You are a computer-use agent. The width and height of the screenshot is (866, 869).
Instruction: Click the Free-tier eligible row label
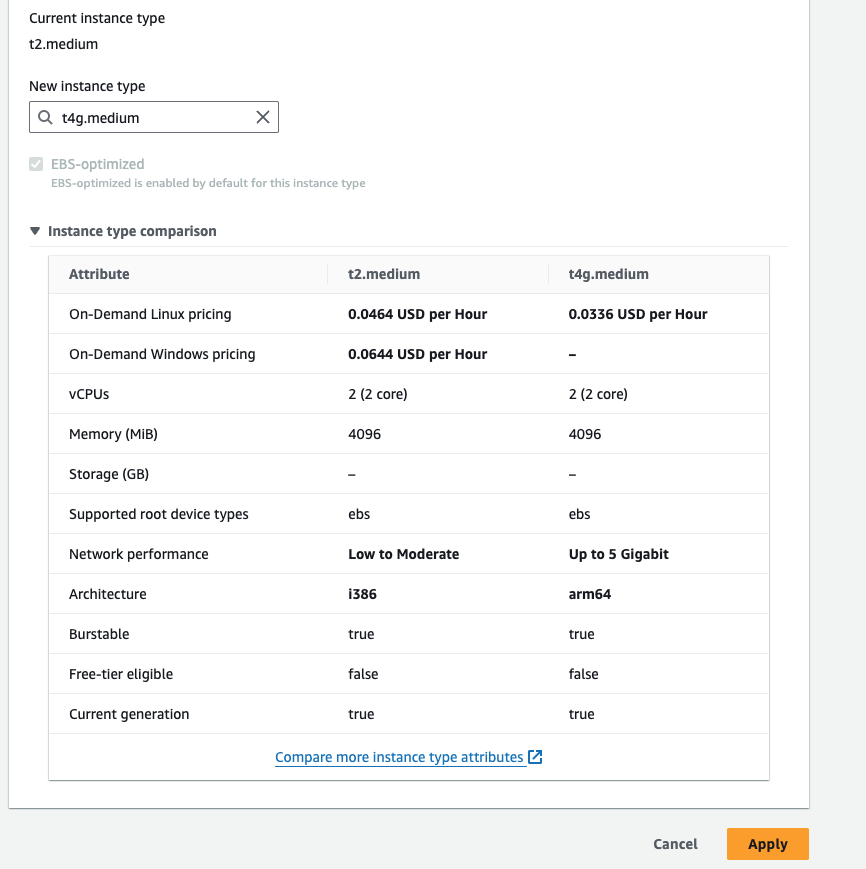coord(121,674)
